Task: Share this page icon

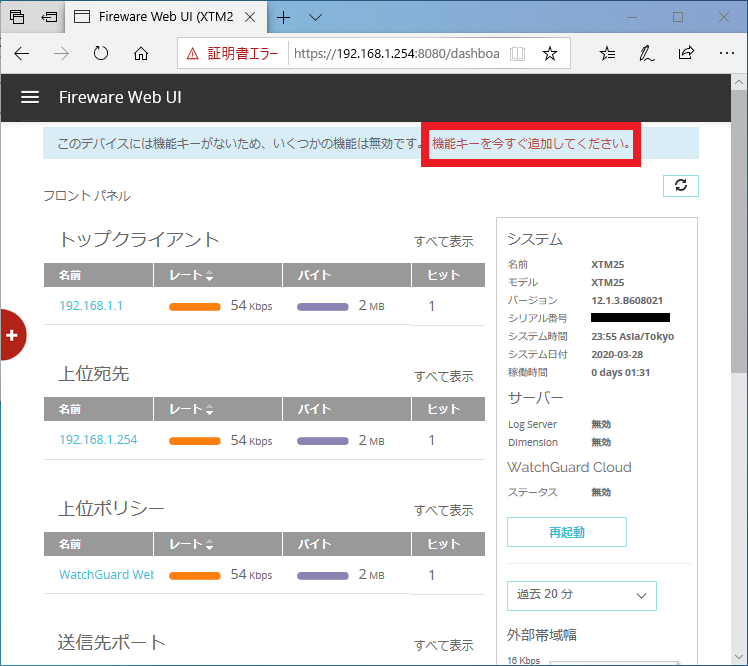Action: pos(686,53)
